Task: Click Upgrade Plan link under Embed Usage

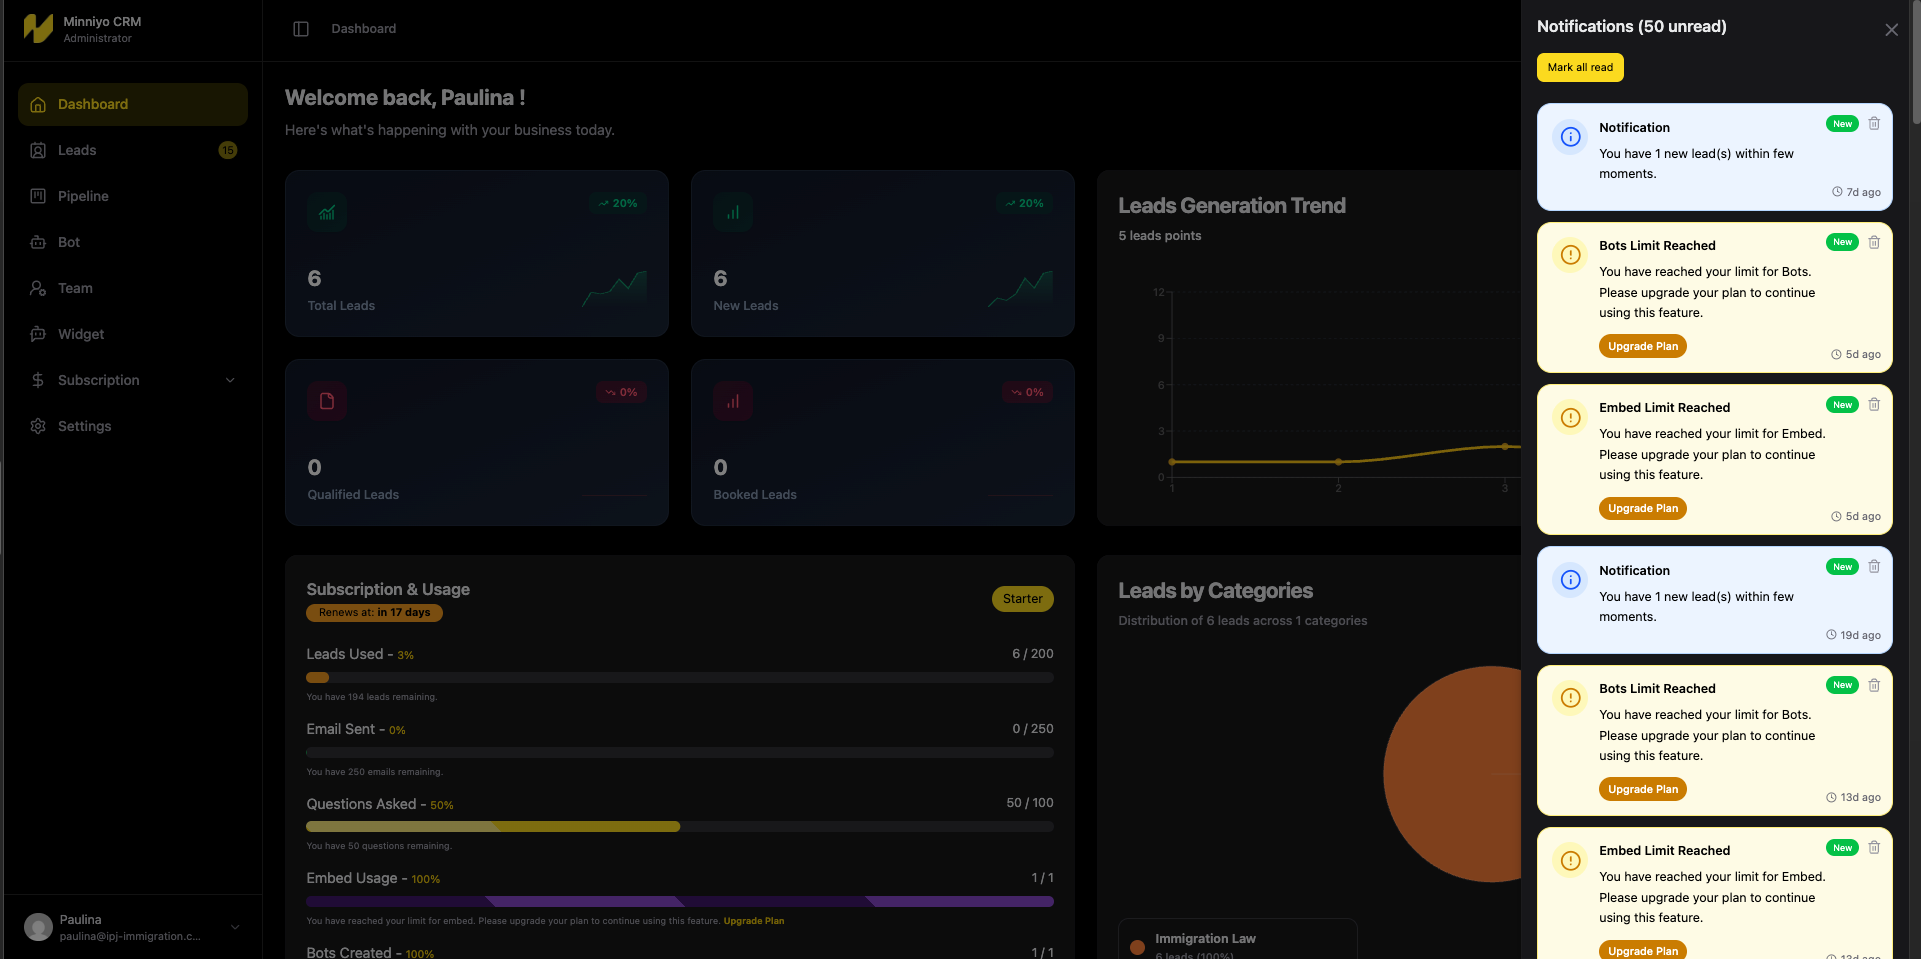Action: [x=753, y=921]
